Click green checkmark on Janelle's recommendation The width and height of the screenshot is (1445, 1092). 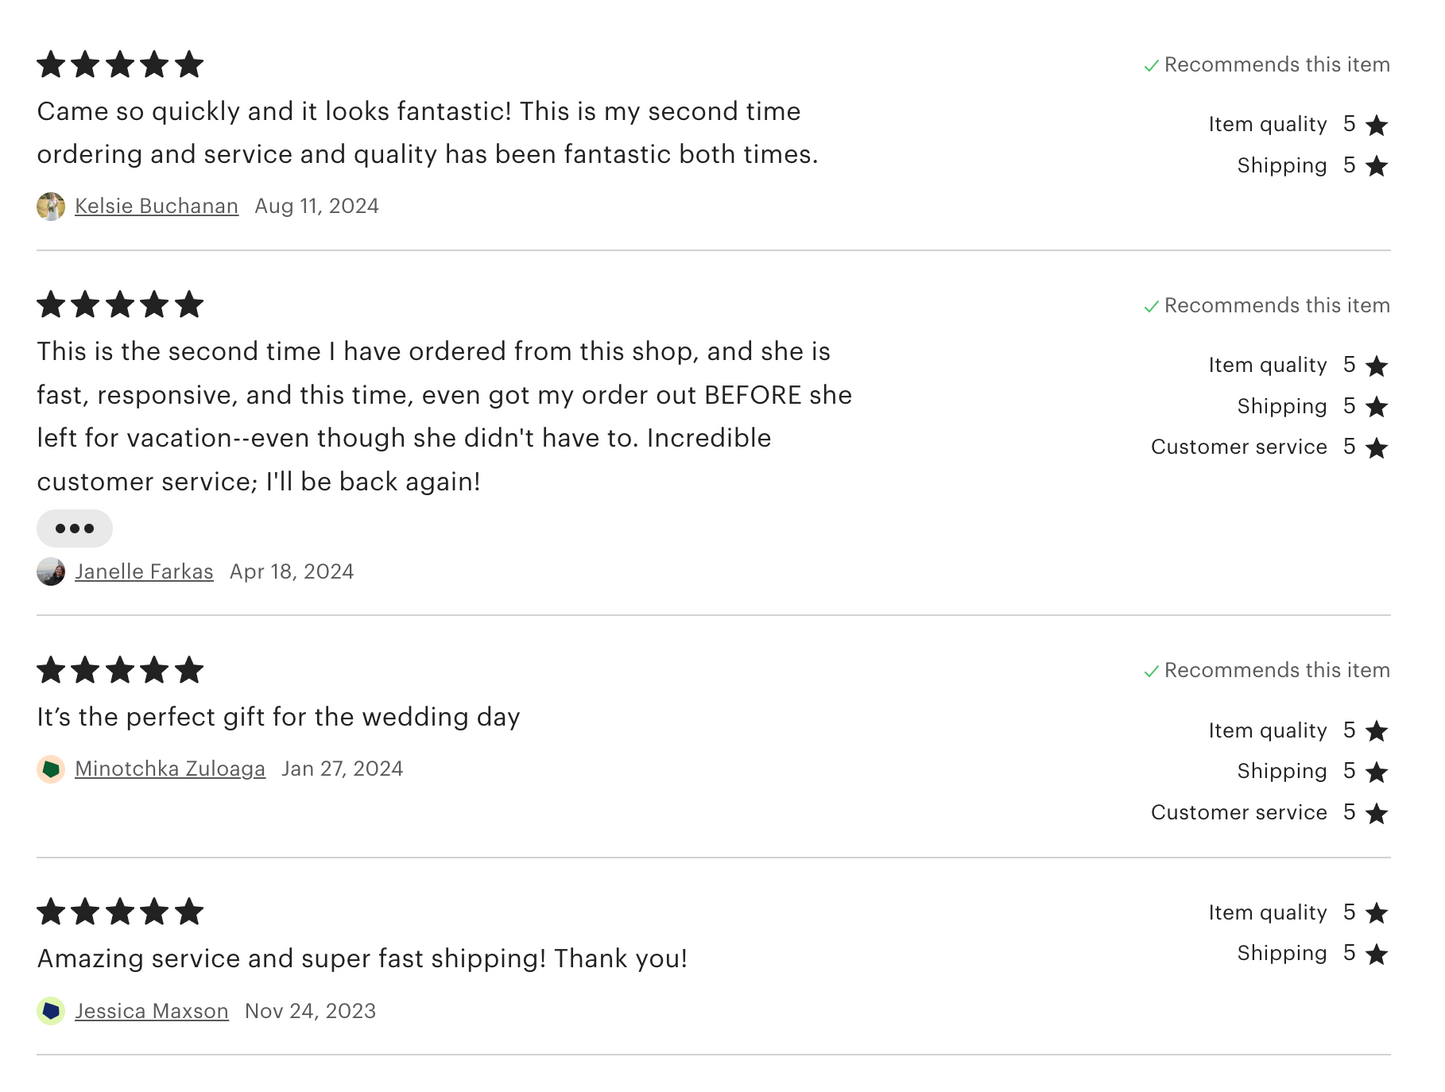pos(1151,307)
